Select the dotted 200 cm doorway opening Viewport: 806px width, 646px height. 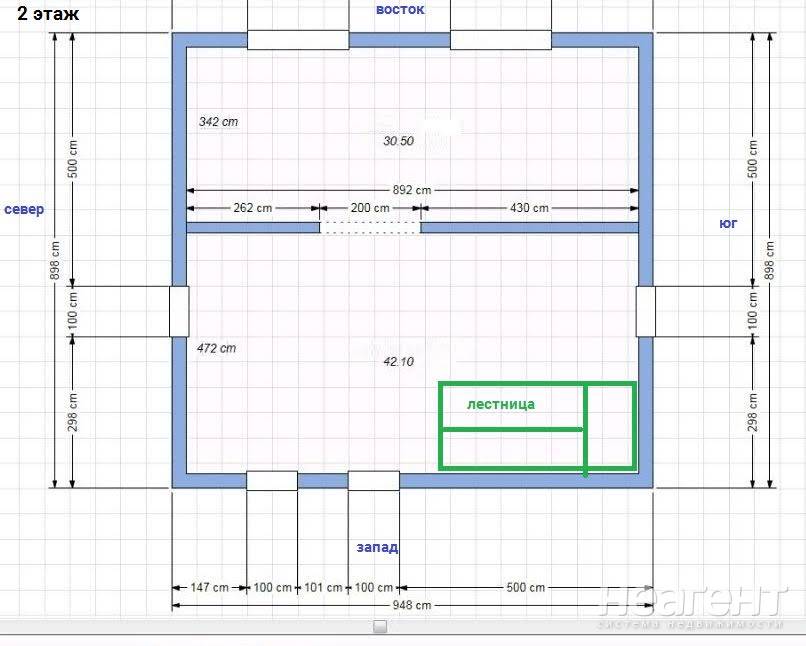click(370, 227)
